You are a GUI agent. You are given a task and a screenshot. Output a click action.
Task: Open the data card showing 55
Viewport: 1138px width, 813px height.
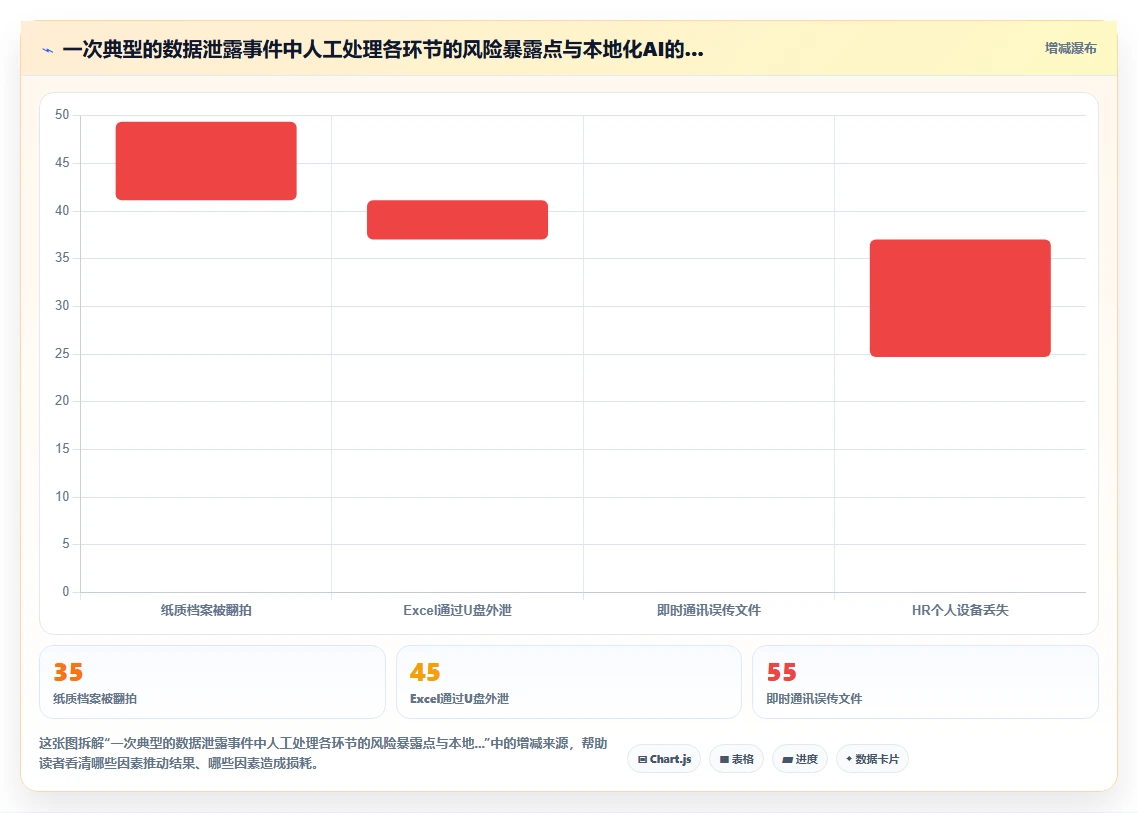coord(925,682)
